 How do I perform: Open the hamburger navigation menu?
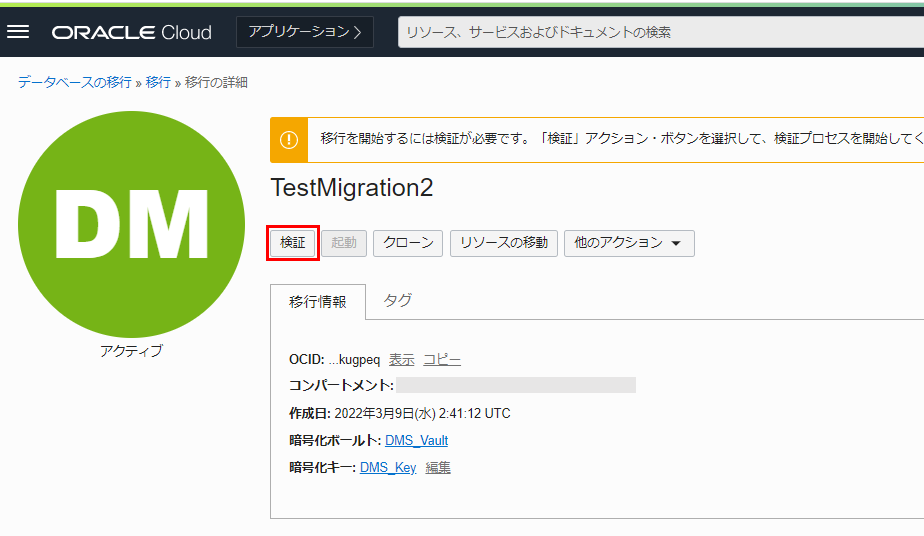tap(18, 32)
